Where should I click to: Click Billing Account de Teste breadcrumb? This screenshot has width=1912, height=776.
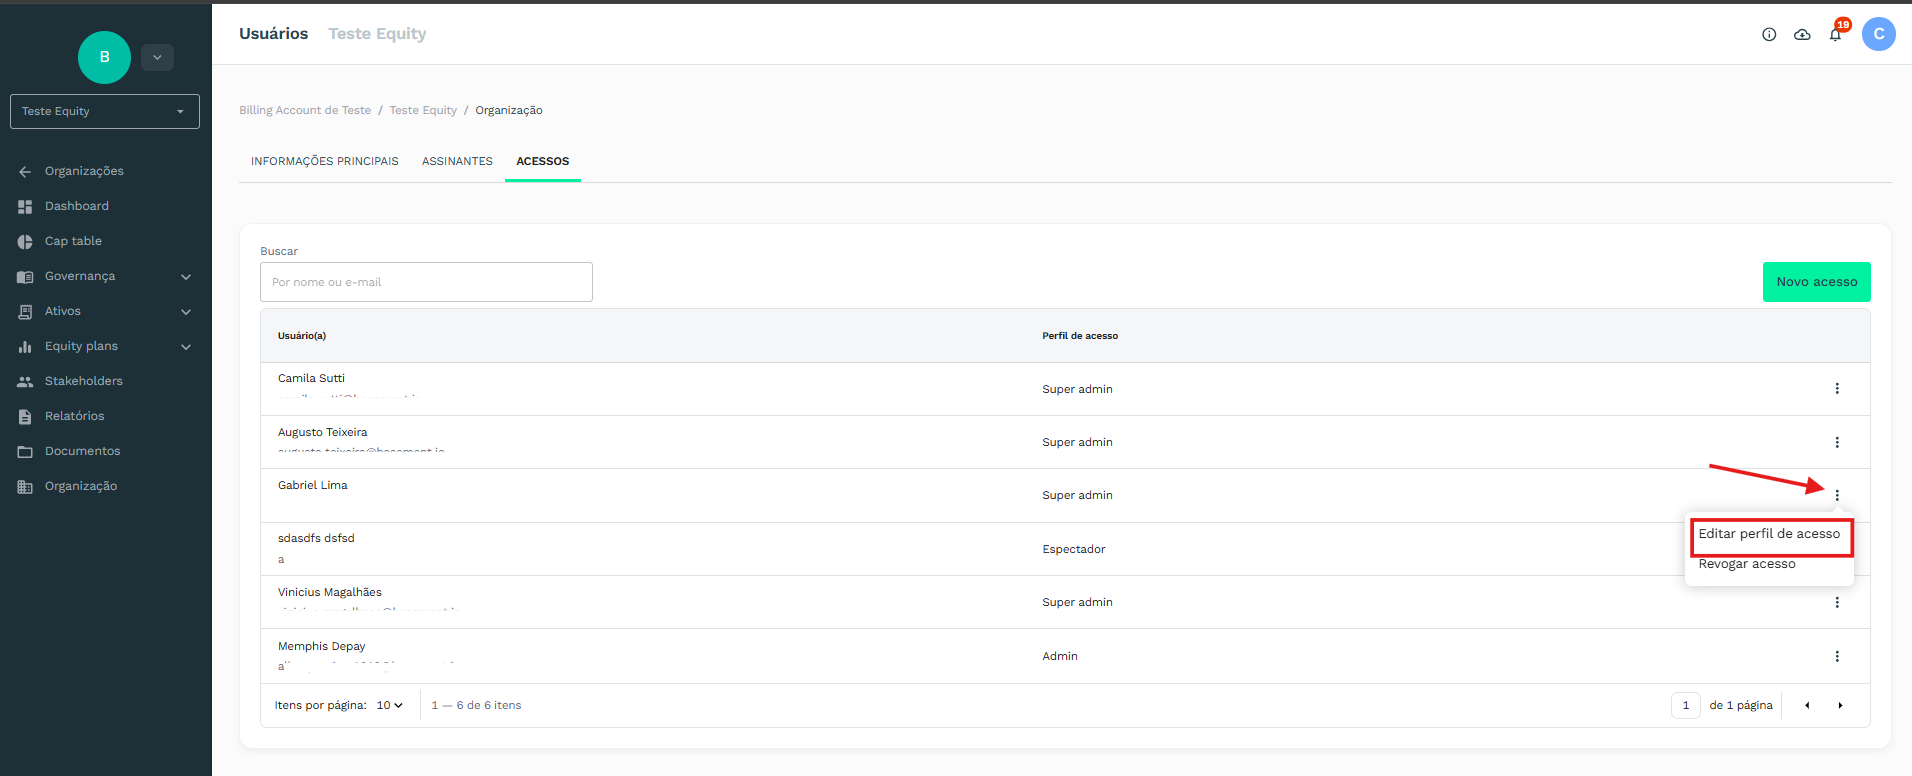click(305, 110)
